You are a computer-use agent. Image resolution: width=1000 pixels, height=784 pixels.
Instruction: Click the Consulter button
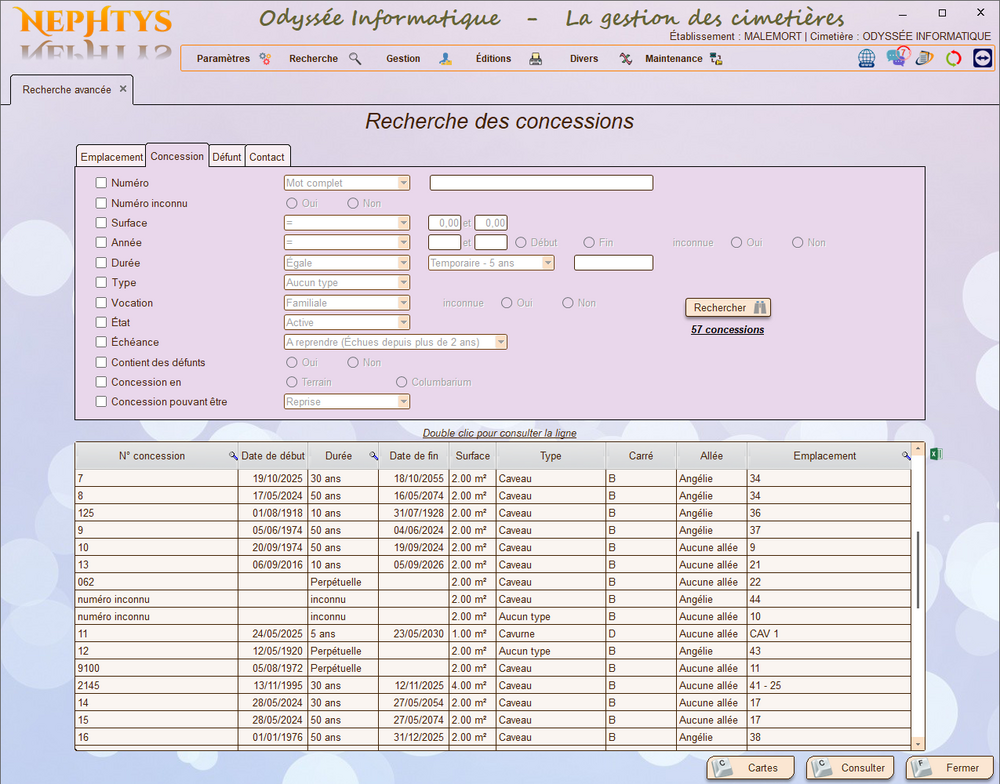pos(850,768)
